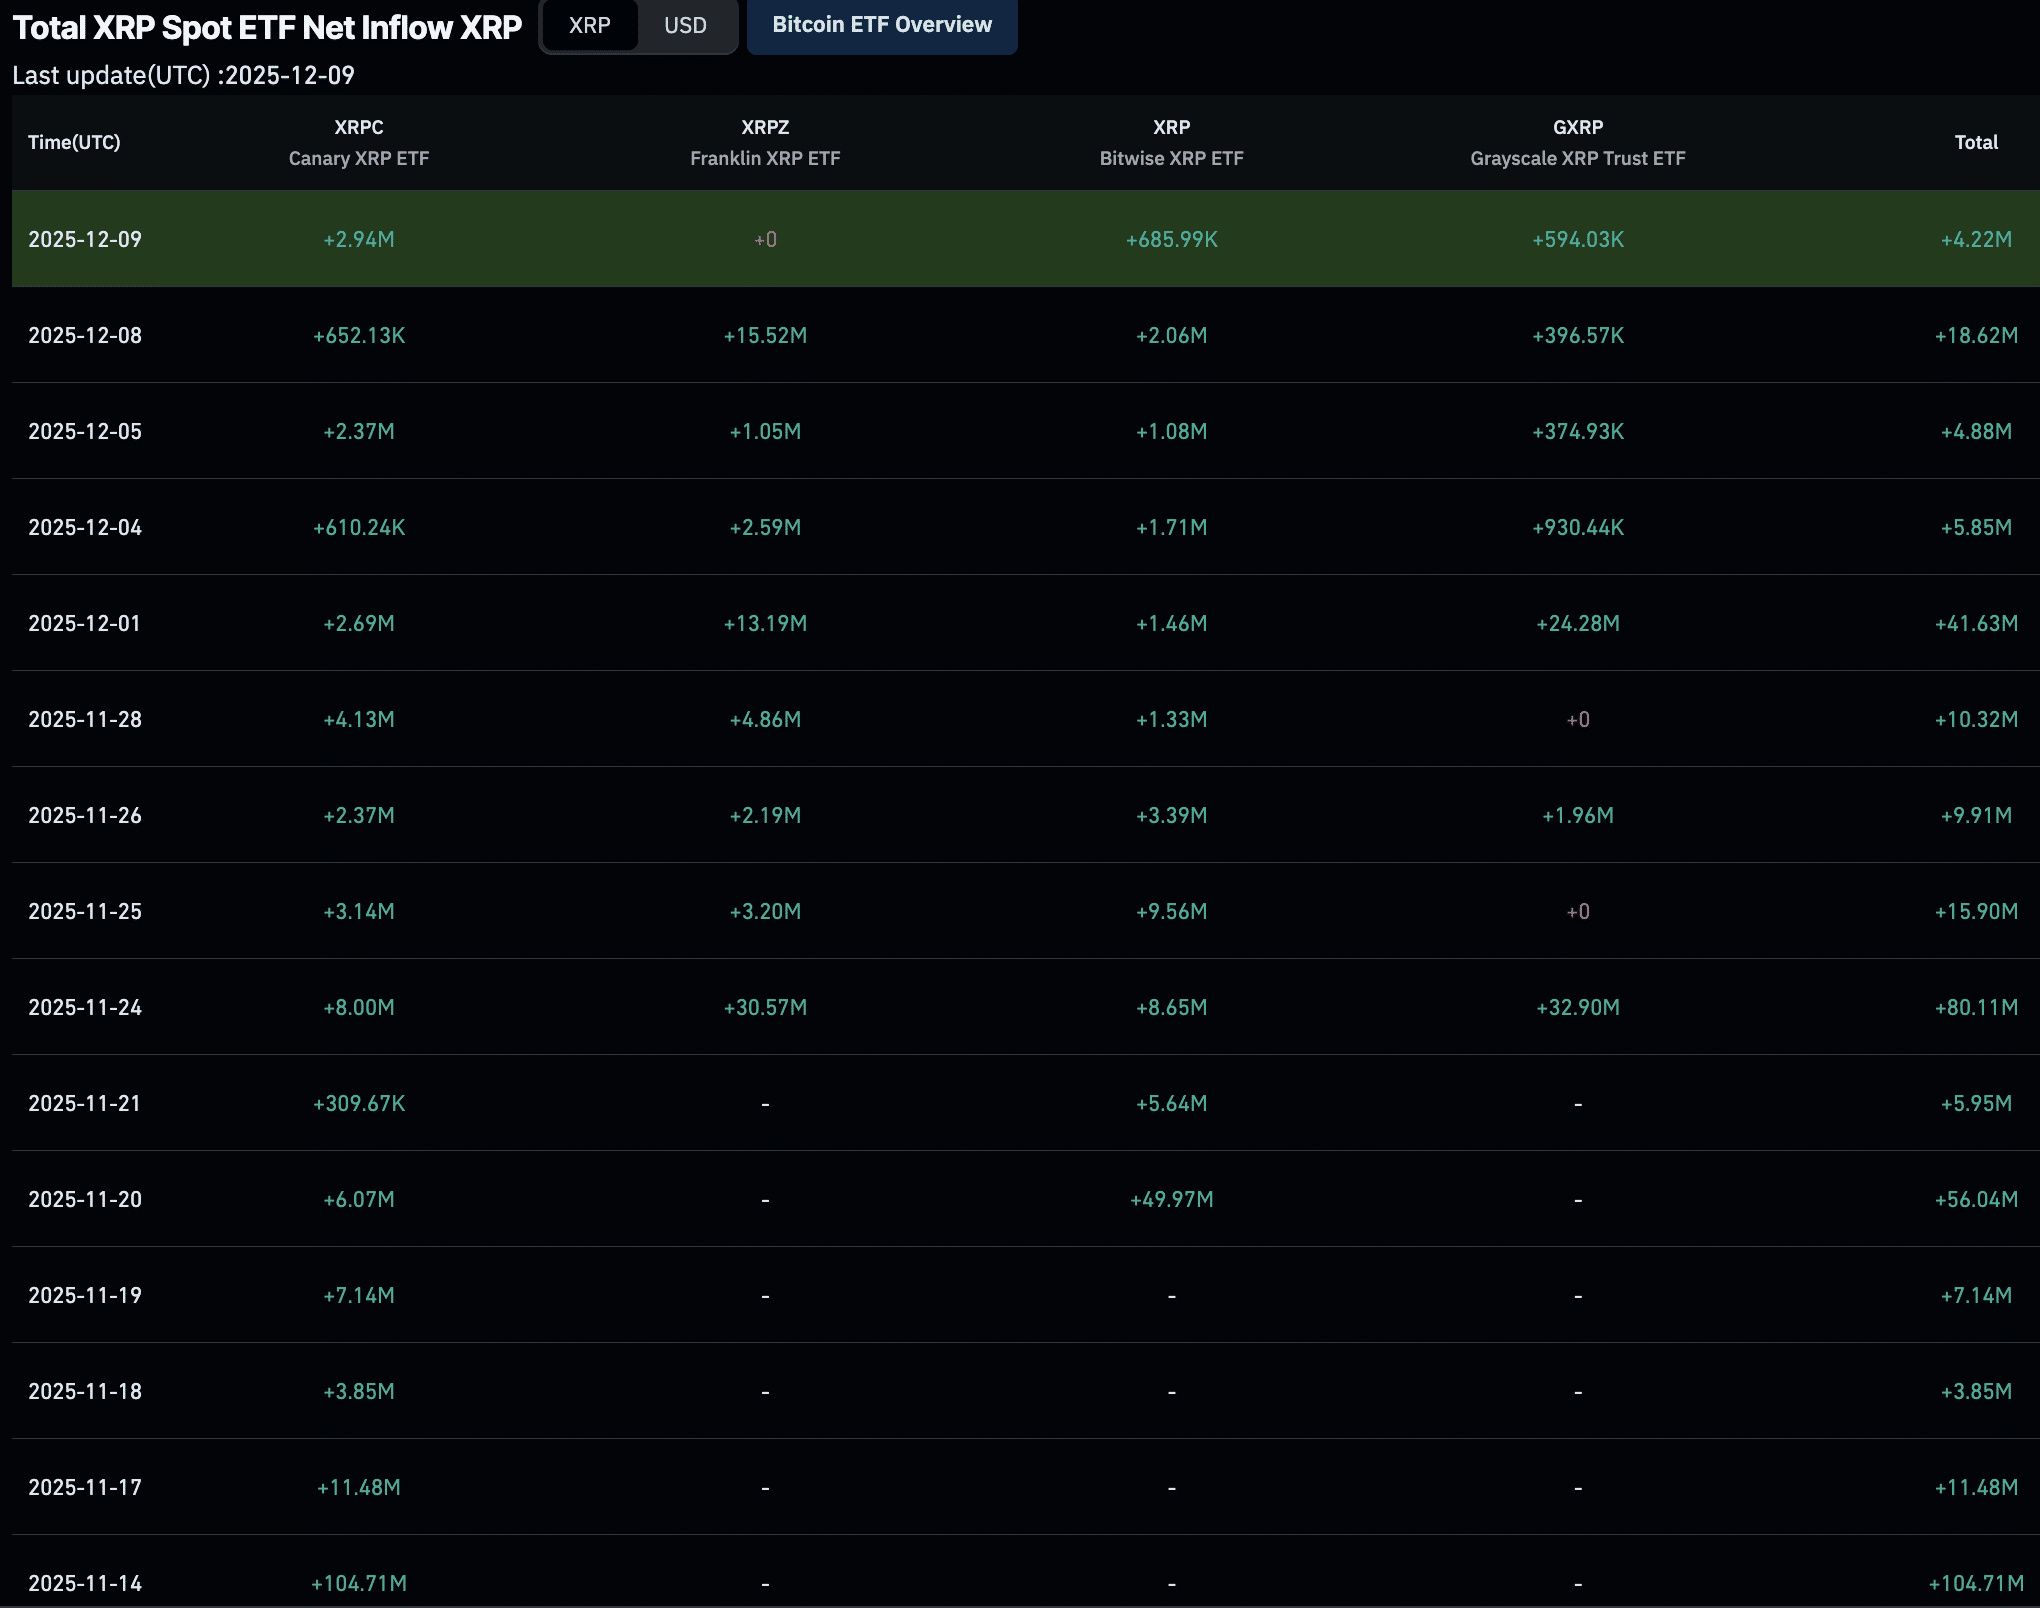Click the XRPZ Franklin XRP ETF header
The image size is (2040, 1608).
(765, 142)
